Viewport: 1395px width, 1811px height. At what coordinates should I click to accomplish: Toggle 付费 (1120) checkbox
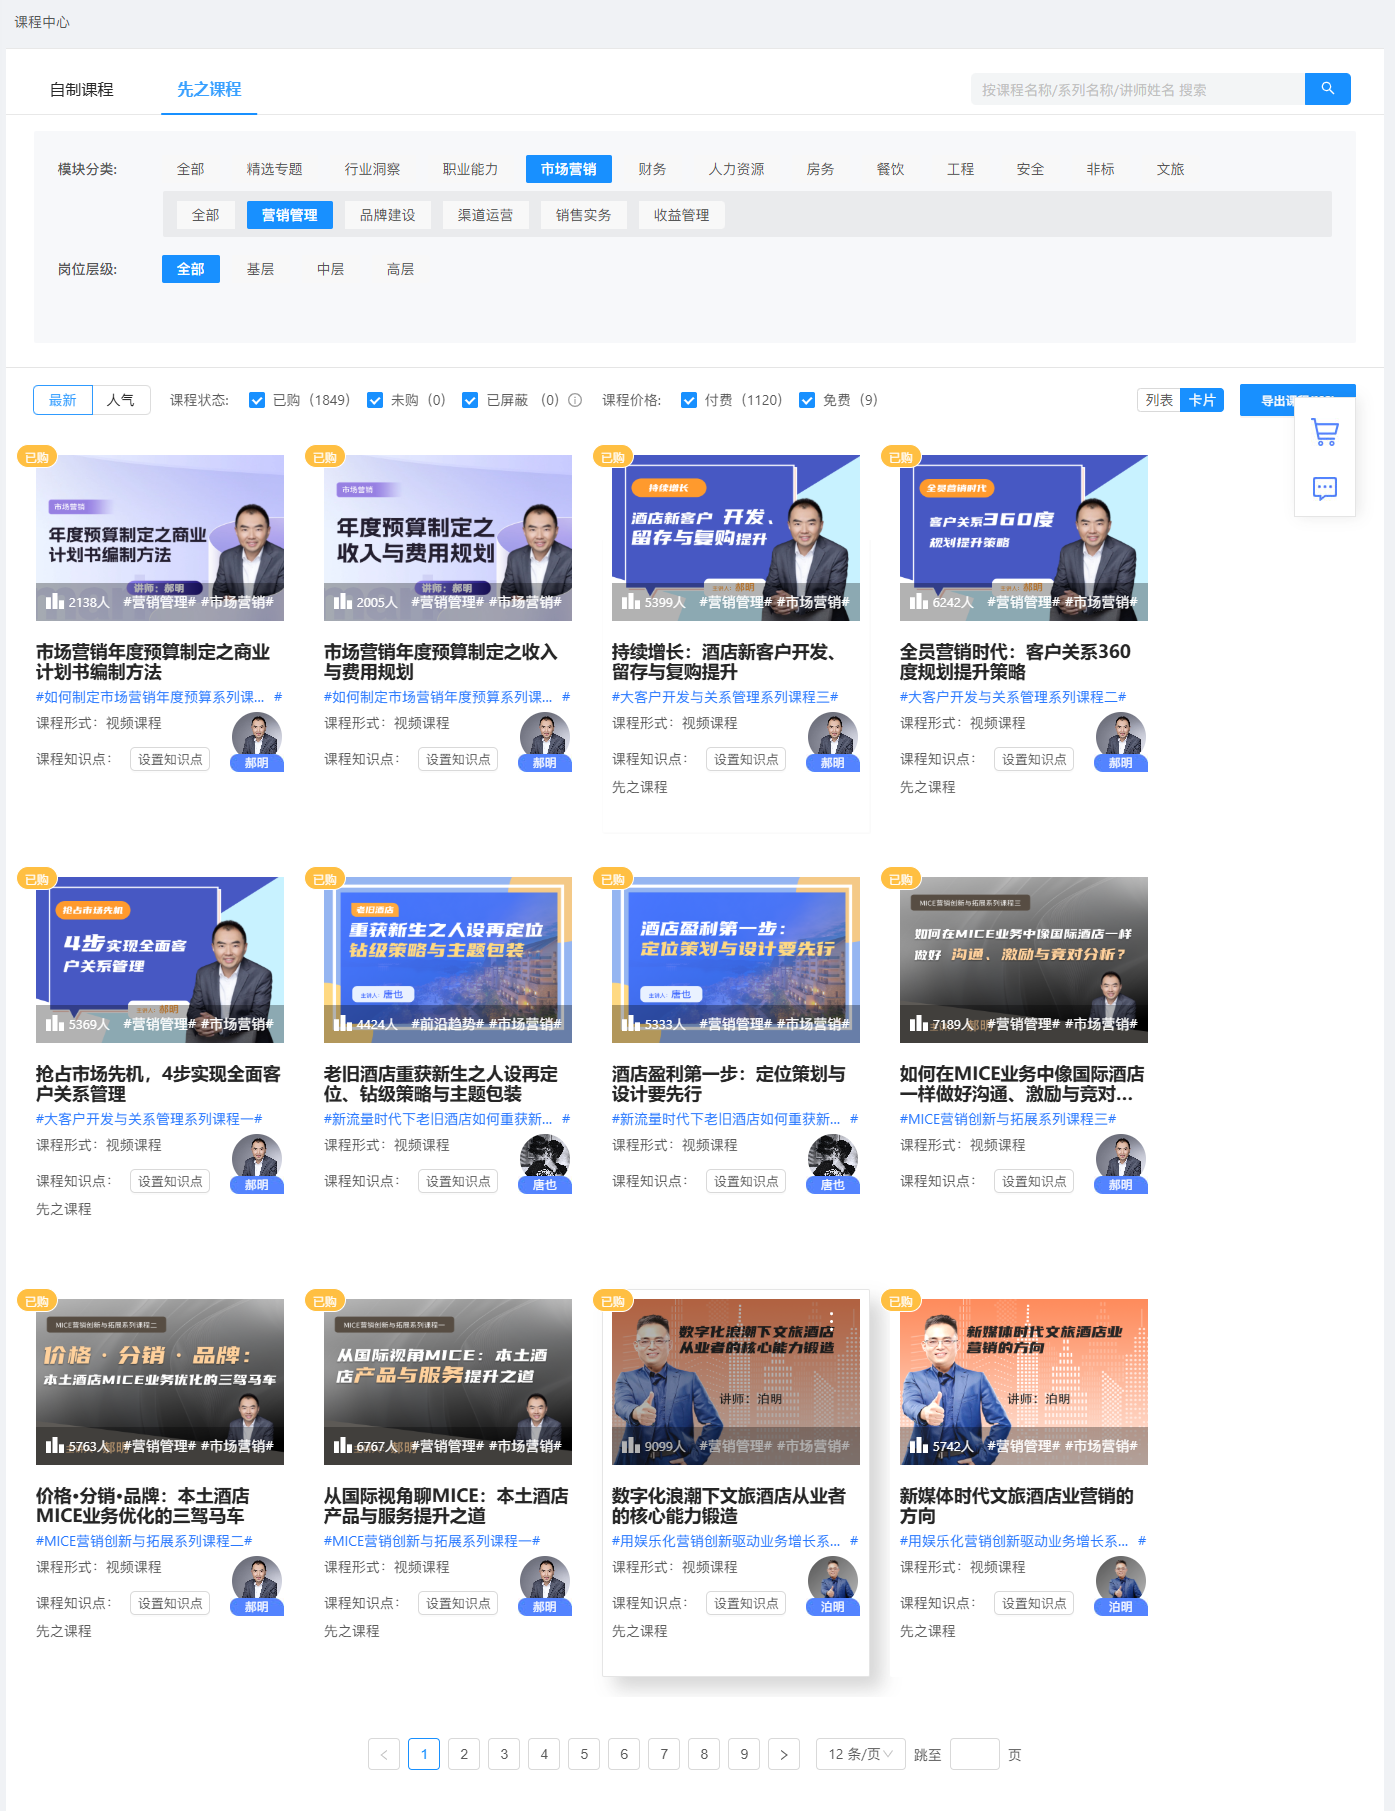689,400
